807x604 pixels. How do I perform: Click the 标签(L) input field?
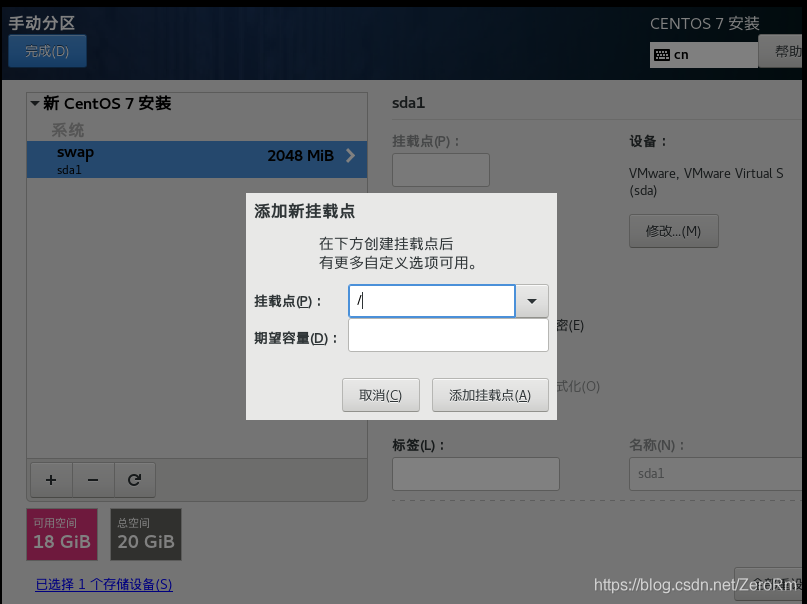[476, 474]
